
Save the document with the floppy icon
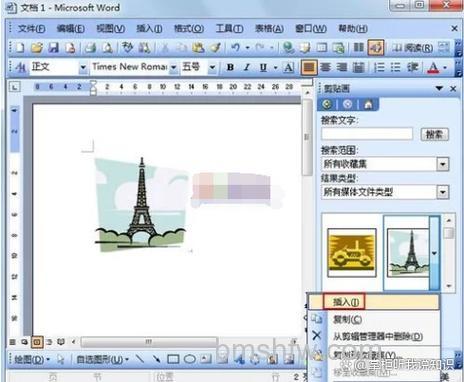coord(53,48)
